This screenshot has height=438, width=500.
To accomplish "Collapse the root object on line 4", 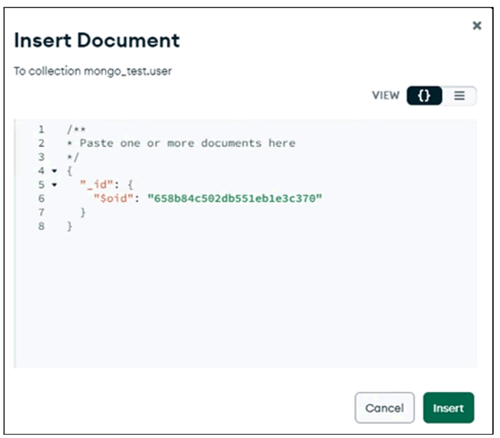I will 54,171.
